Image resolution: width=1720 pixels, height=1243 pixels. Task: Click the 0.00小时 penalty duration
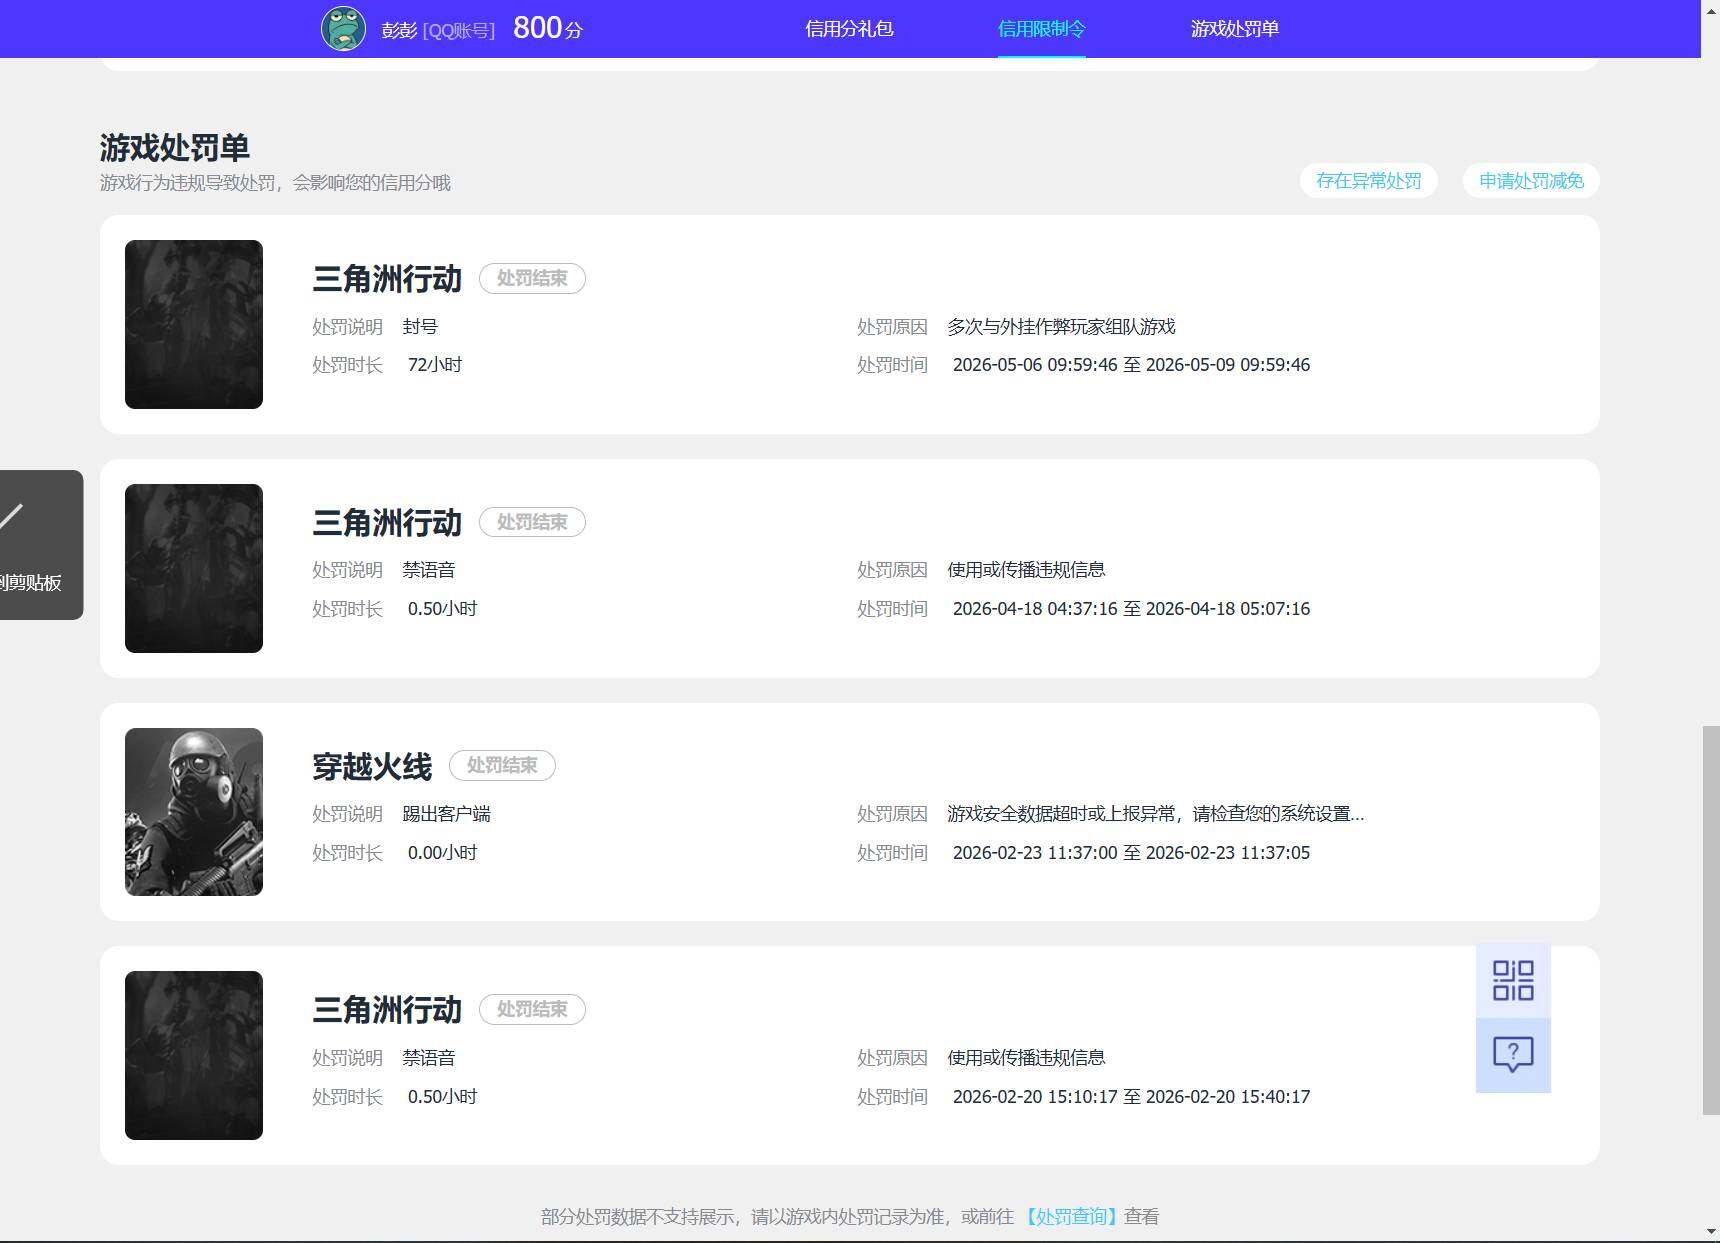[442, 853]
